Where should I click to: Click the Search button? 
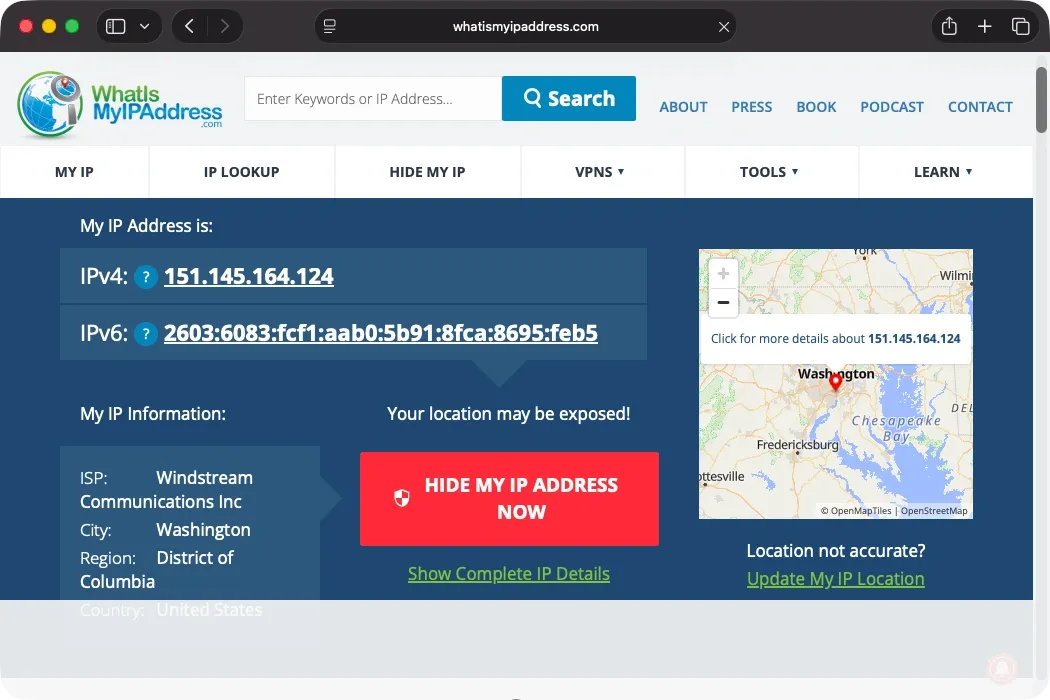tap(569, 98)
